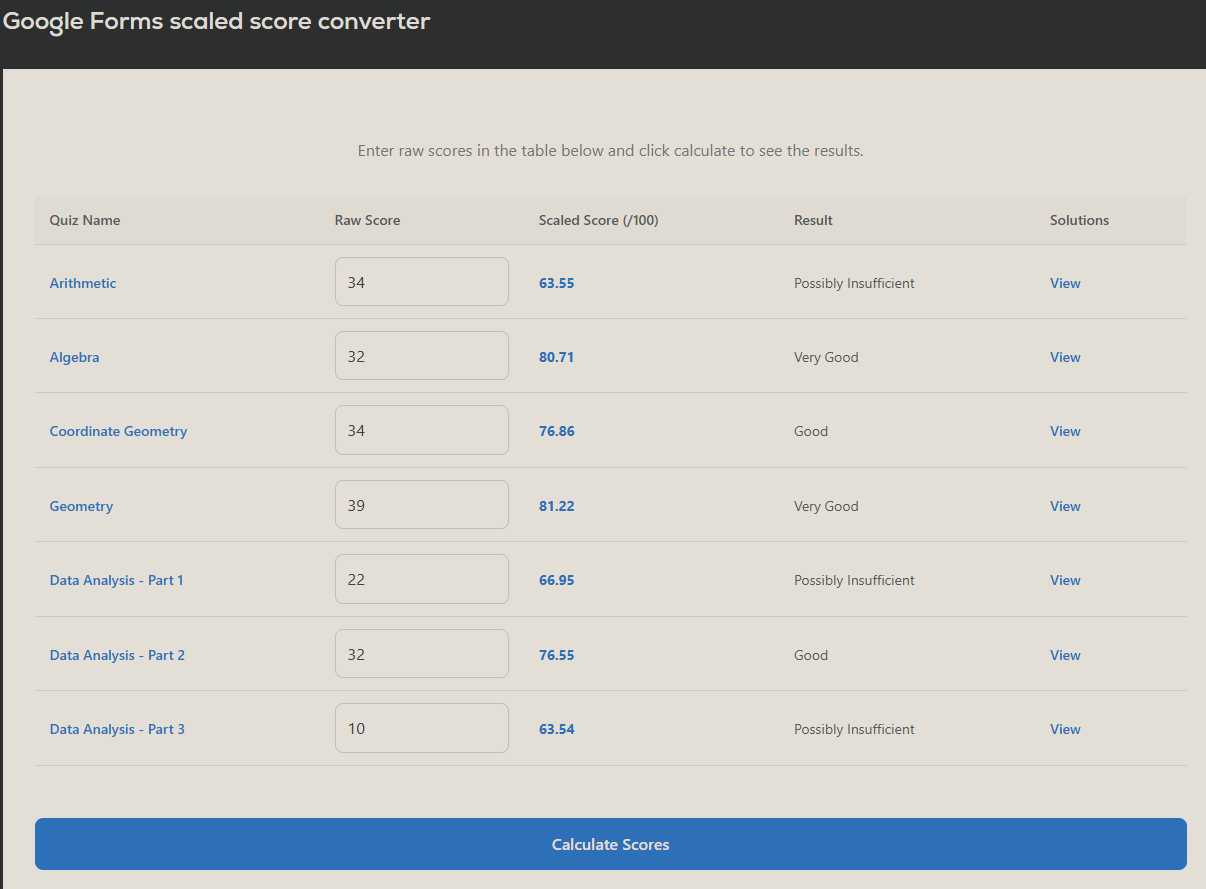
Task: Click the Geometry raw score input
Action: point(421,505)
